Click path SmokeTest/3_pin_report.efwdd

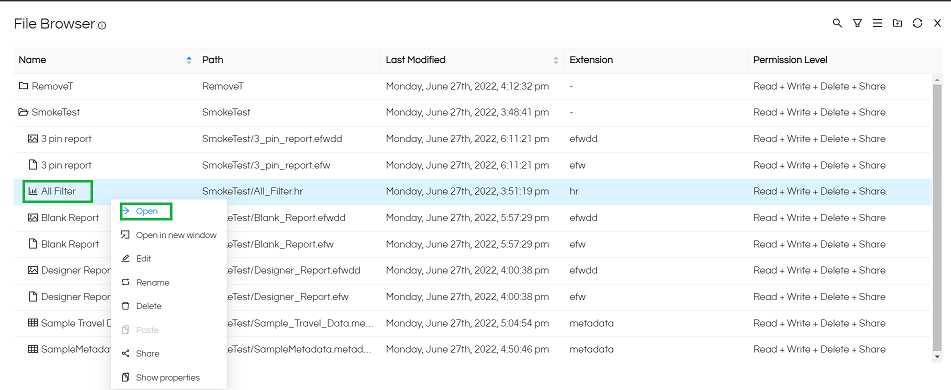[272, 139]
